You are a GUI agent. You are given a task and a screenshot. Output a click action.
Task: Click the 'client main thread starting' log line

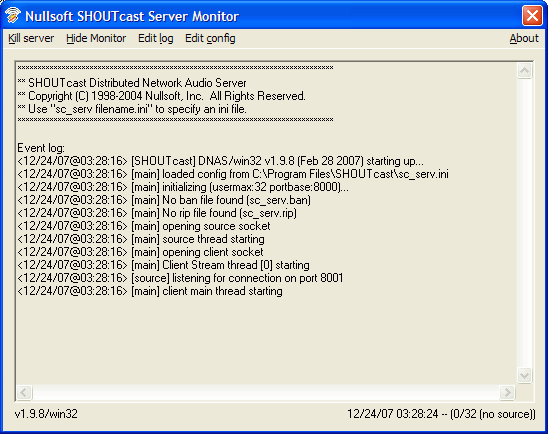click(x=150, y=291)
